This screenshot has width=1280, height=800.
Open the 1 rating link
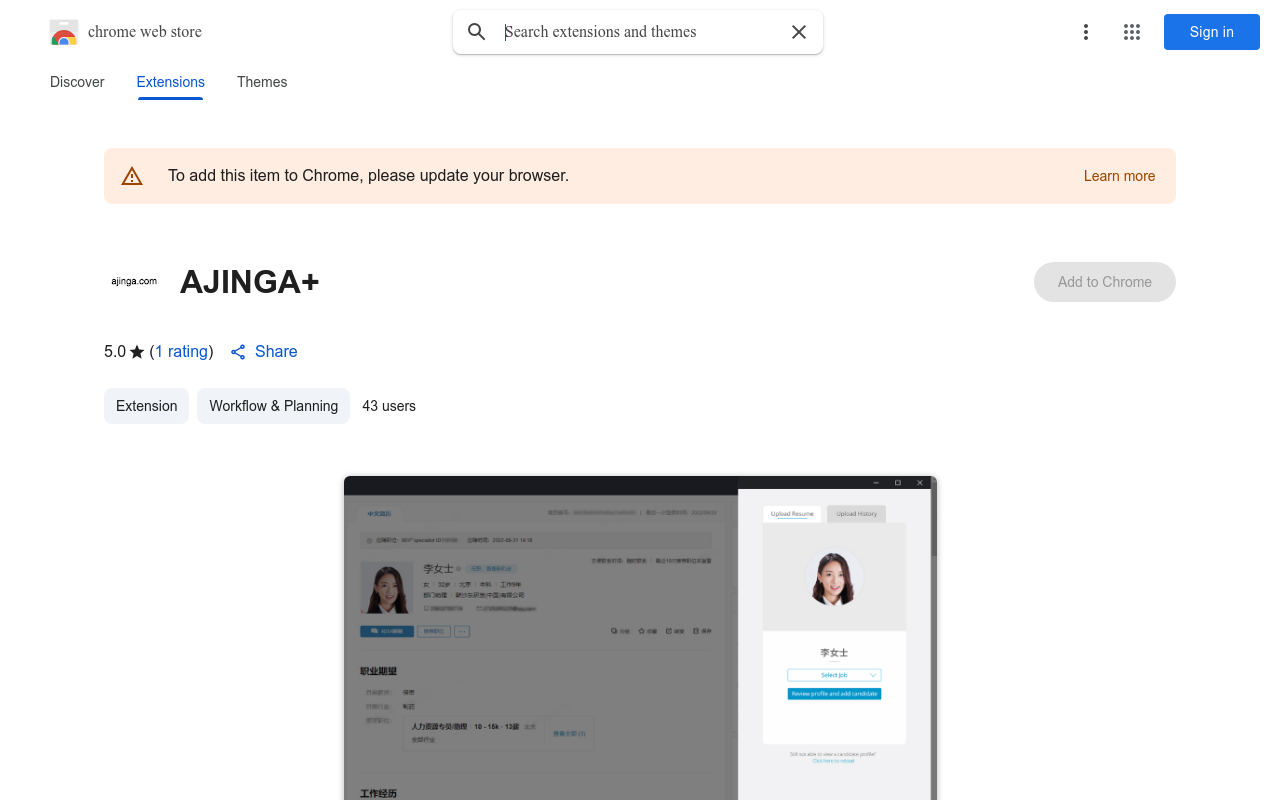click(181, 351)
